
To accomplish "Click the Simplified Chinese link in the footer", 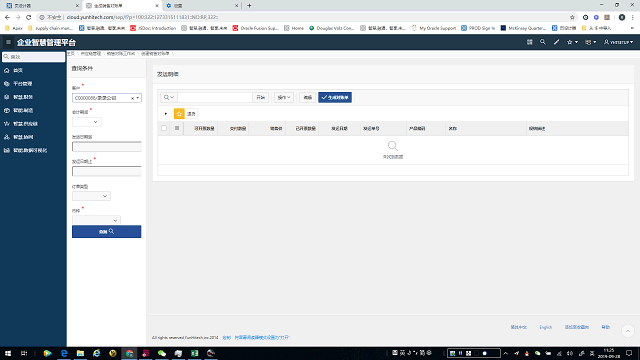I will tap(518, 327).
